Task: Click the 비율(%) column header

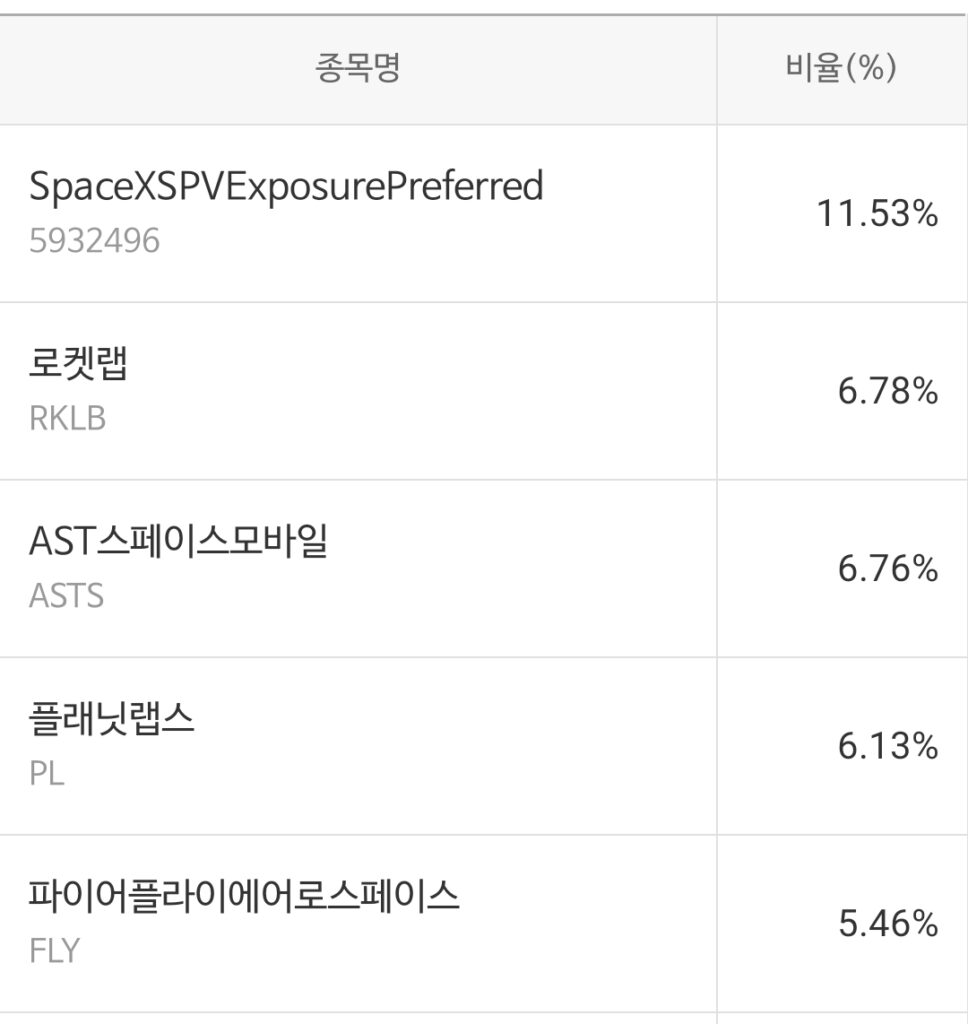Action: tap(841, 69)
